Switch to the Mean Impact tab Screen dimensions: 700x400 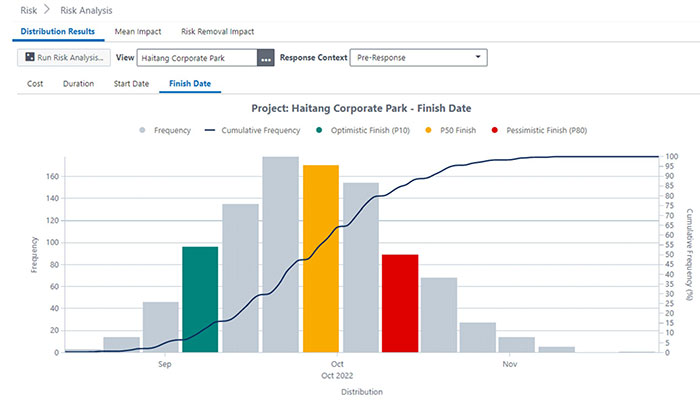[138, 32]
